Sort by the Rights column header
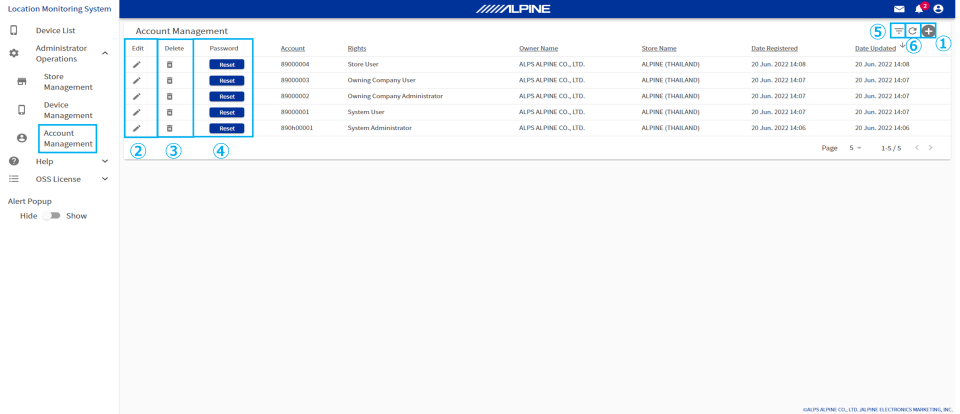The width and height of the screenshot is (960, 414). (x=357, y=48)
